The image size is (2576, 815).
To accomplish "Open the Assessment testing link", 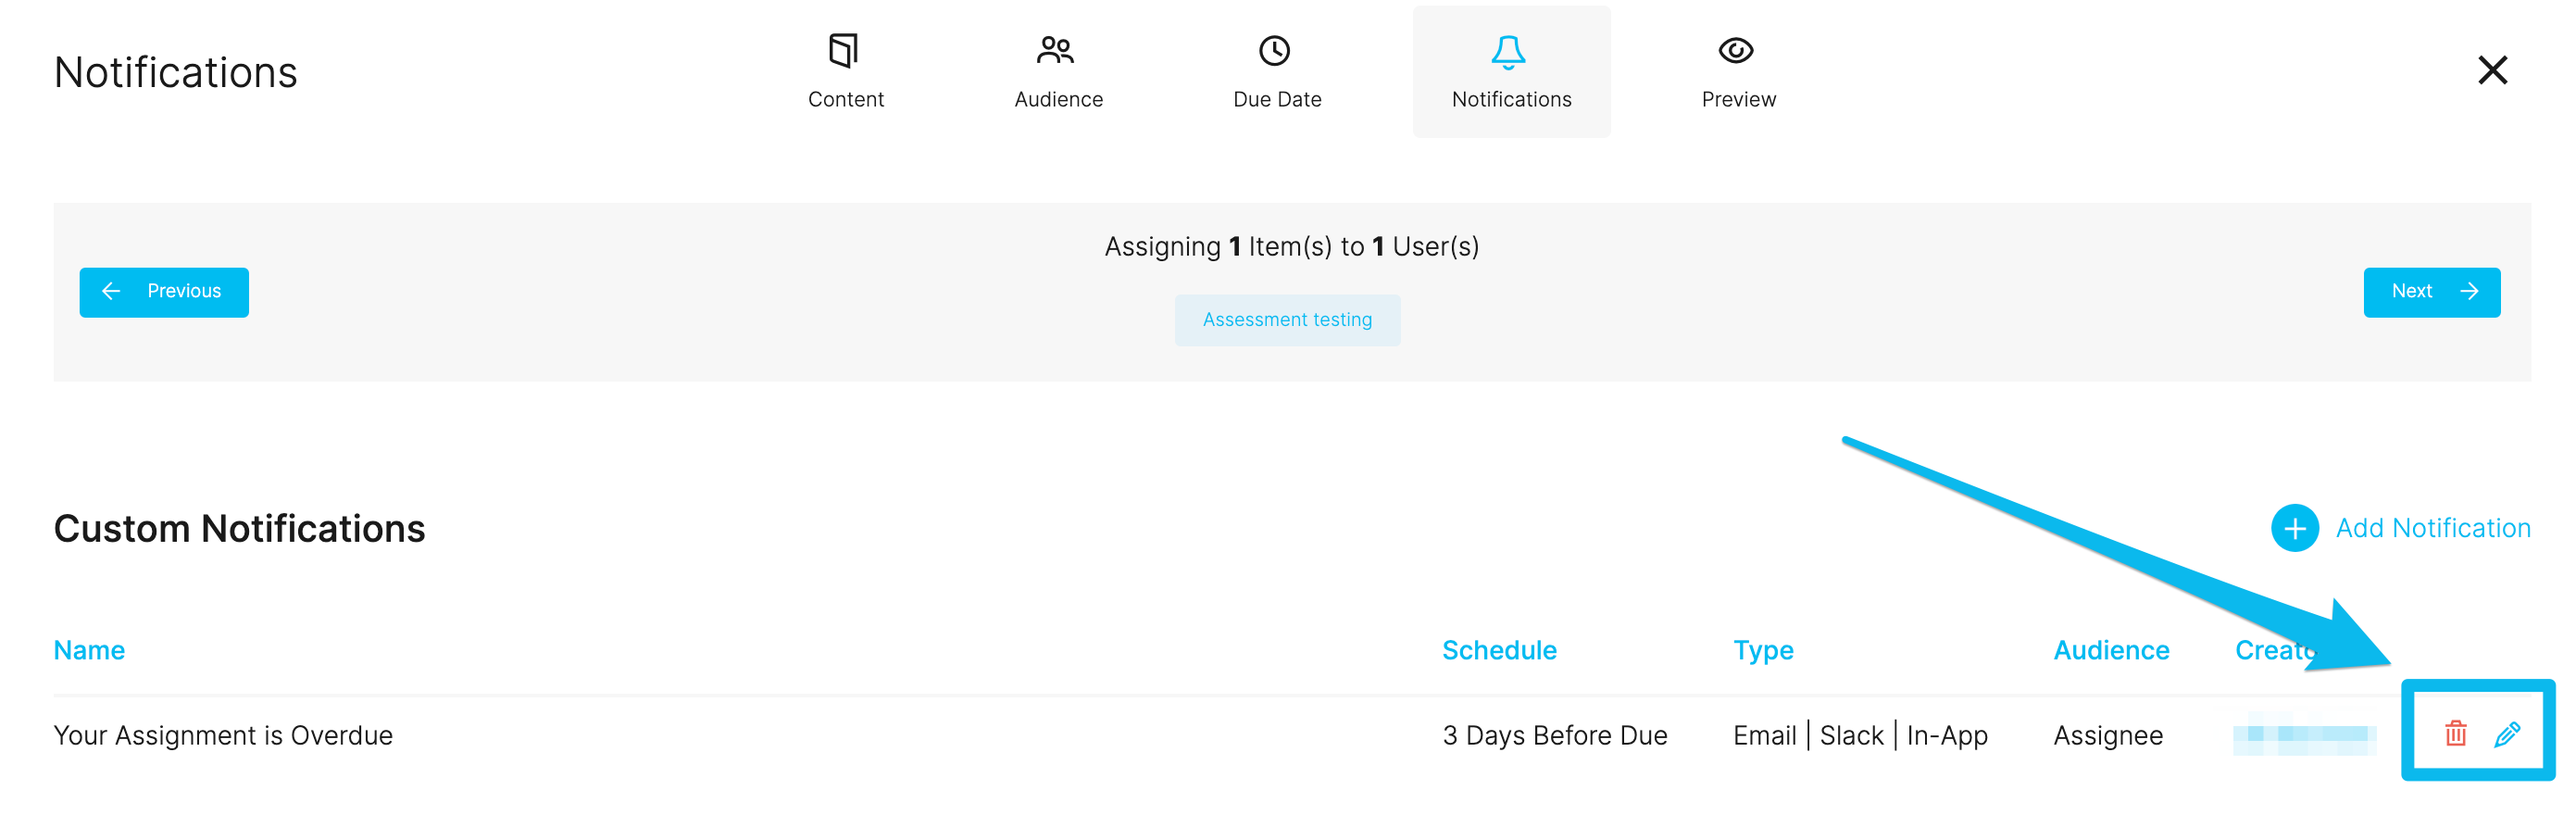I will (x=1287, y=319).
